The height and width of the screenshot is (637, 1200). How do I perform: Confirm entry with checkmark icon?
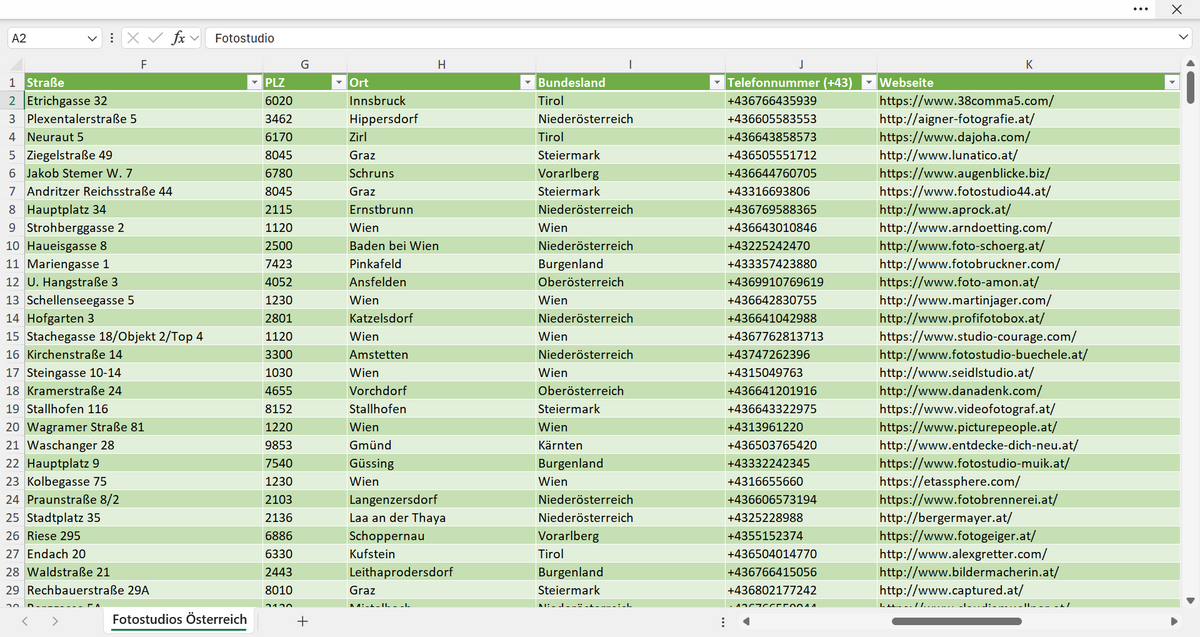pyautogui.click(x=155, y=38)
